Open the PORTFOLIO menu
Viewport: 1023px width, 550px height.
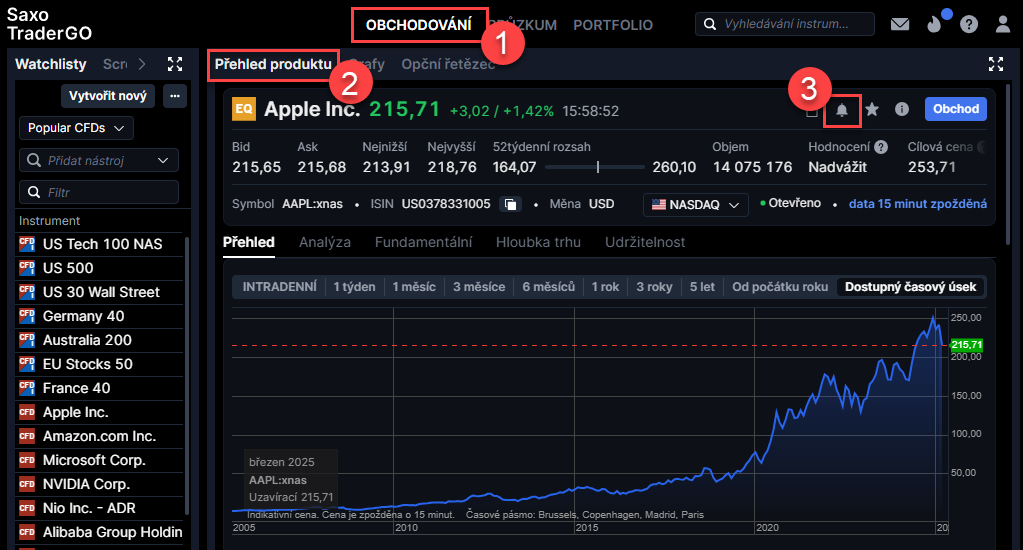point(613,25)
